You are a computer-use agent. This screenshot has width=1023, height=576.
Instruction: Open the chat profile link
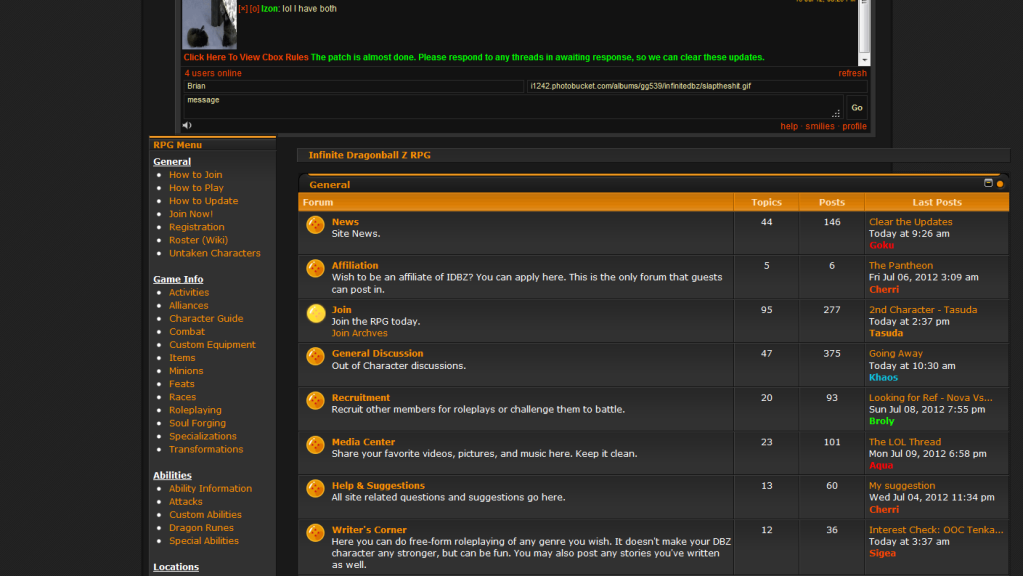coord(854,127)
